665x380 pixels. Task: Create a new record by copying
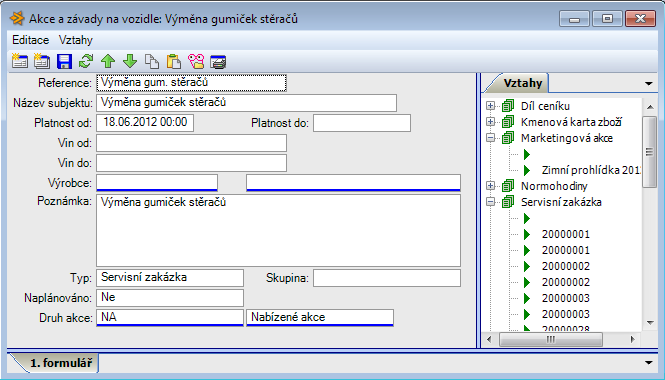point(42,61)
